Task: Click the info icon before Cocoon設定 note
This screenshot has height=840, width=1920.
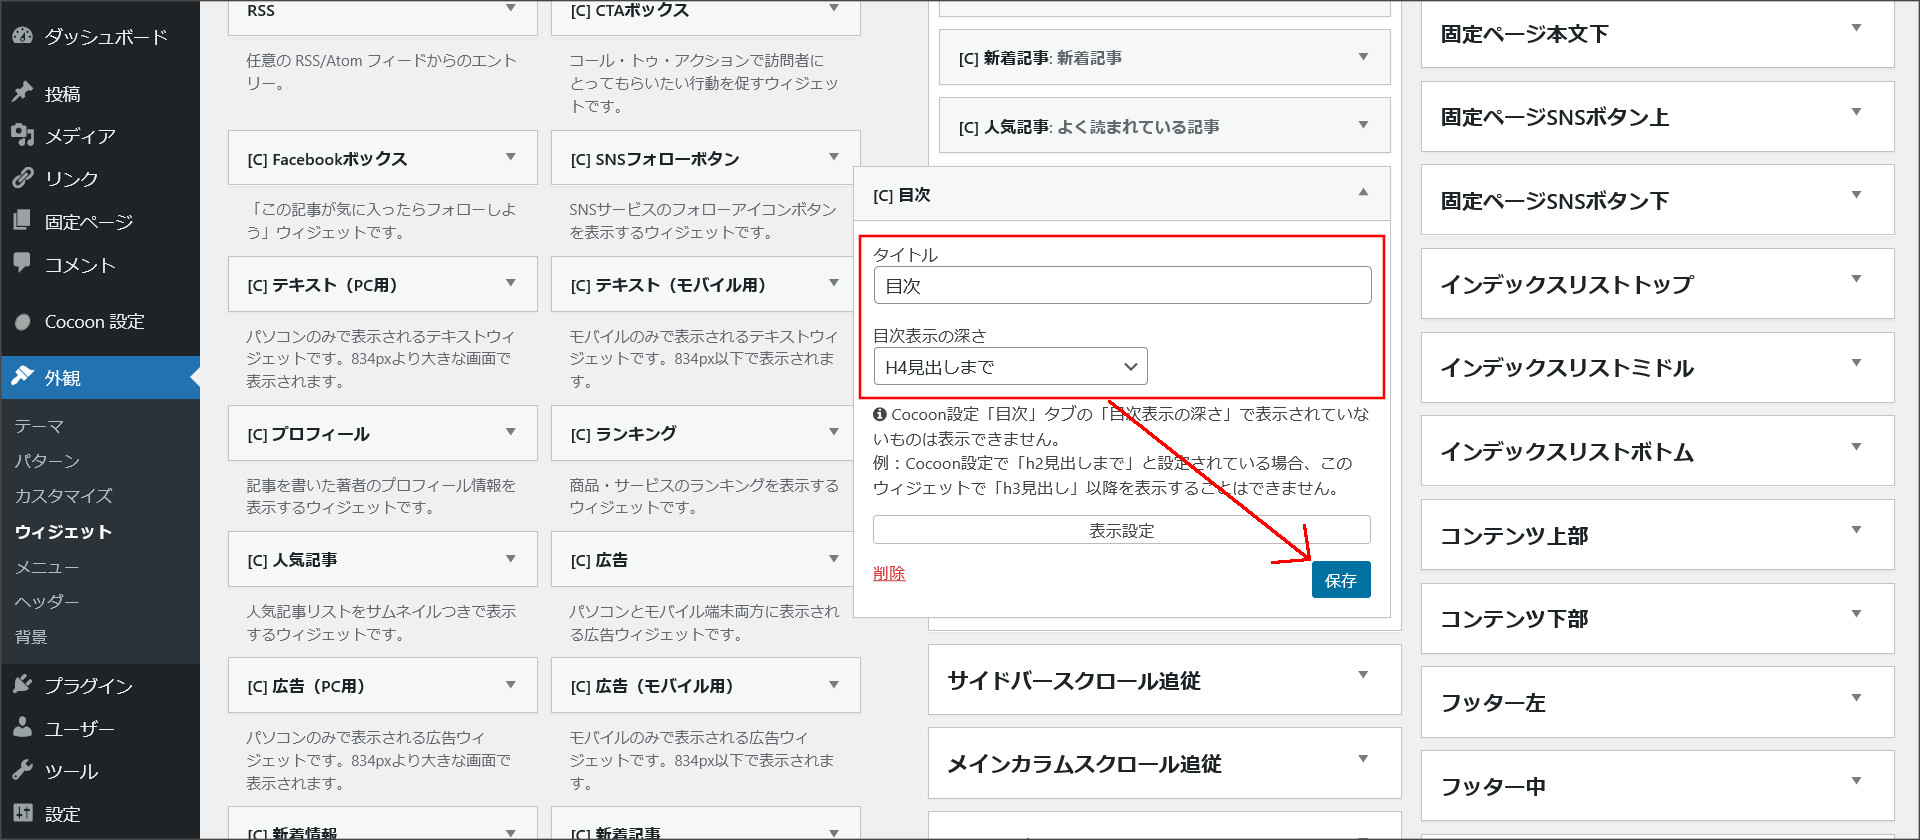Action: 880,414
